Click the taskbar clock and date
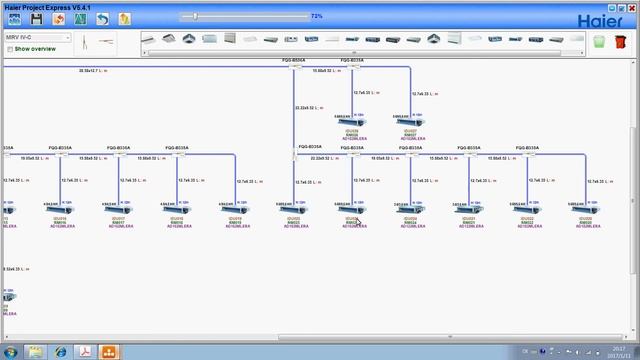This screenshot has height=360, width=640. pyautogui.click(x=619, y=352)
